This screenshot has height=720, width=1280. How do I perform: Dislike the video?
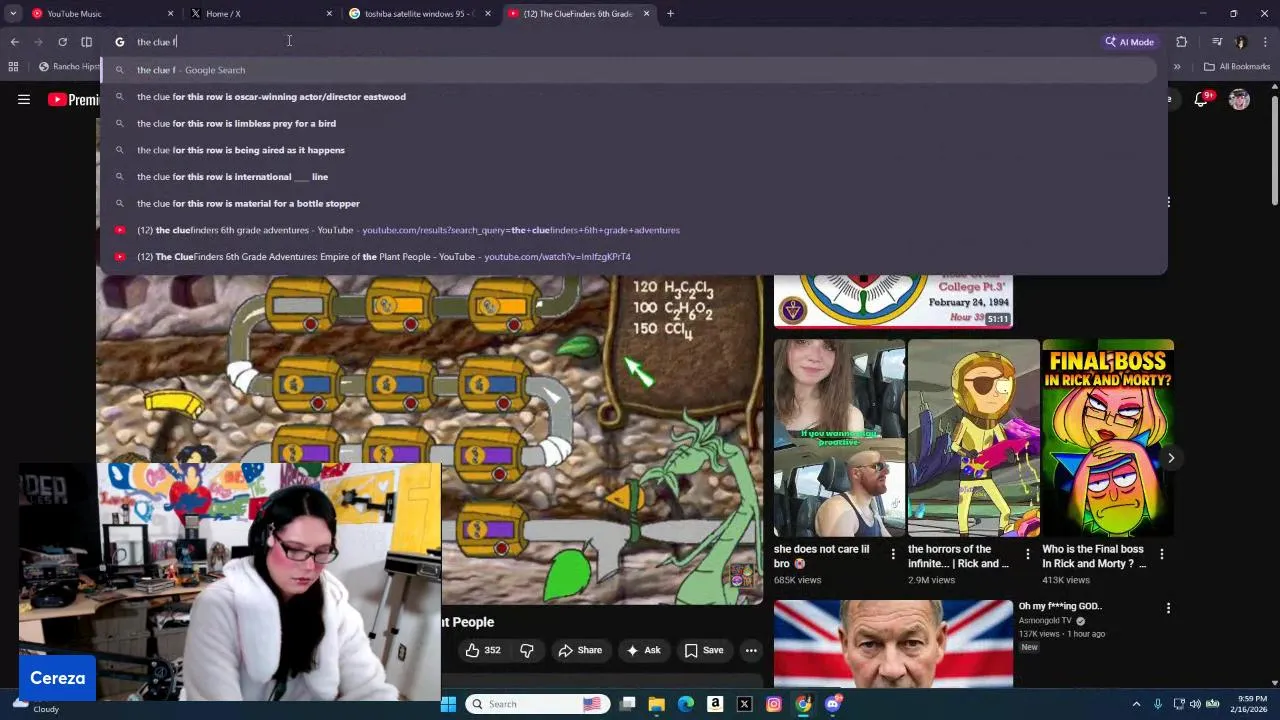coord(527,650)
